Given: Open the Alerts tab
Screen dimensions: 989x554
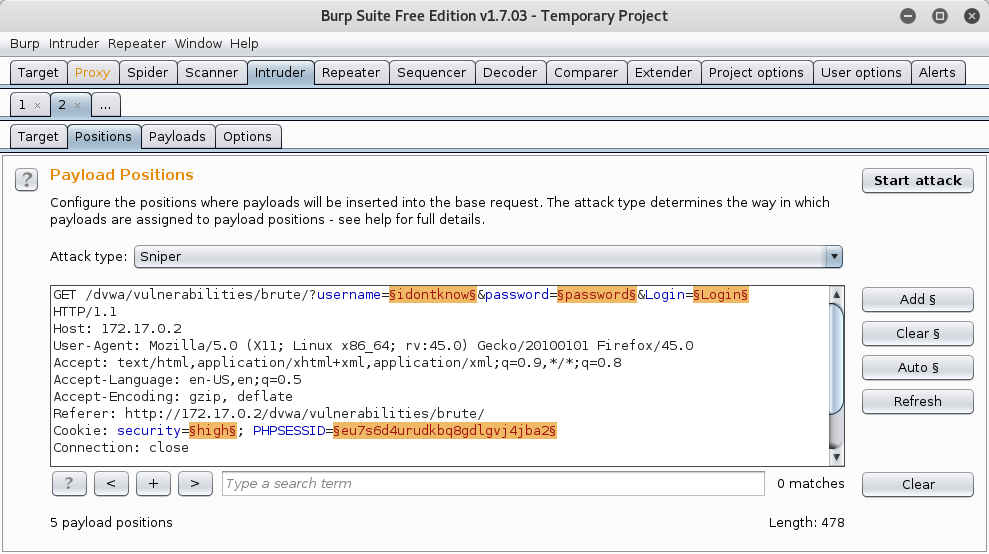Looking at the screenshot, I should pos(937,73).
